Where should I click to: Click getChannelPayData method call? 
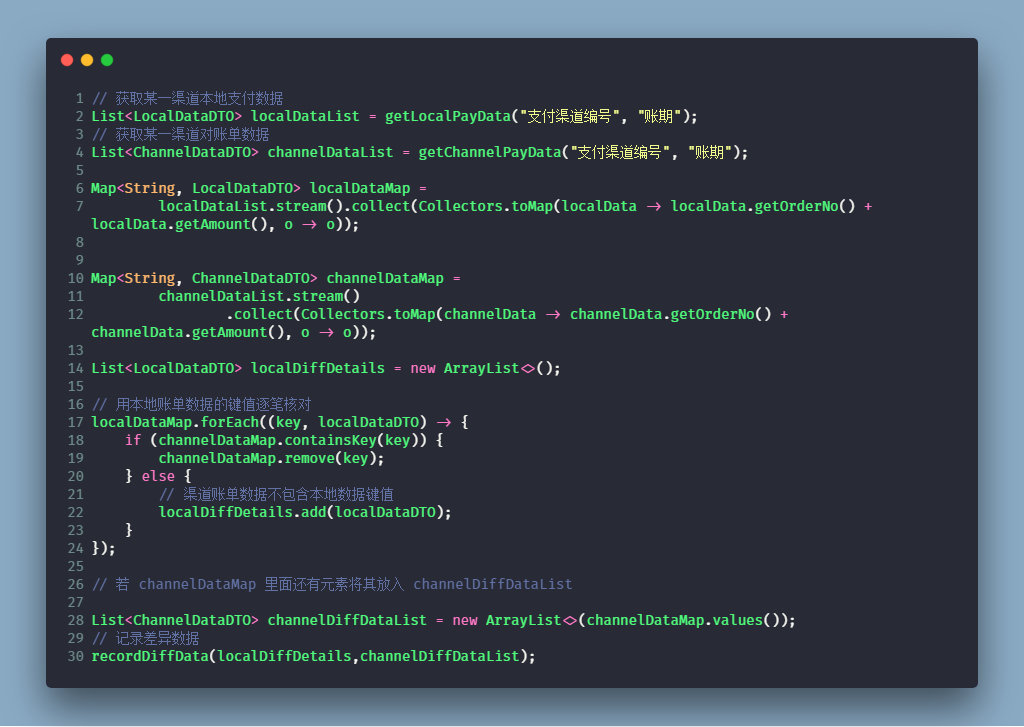[x=490, y=152]
